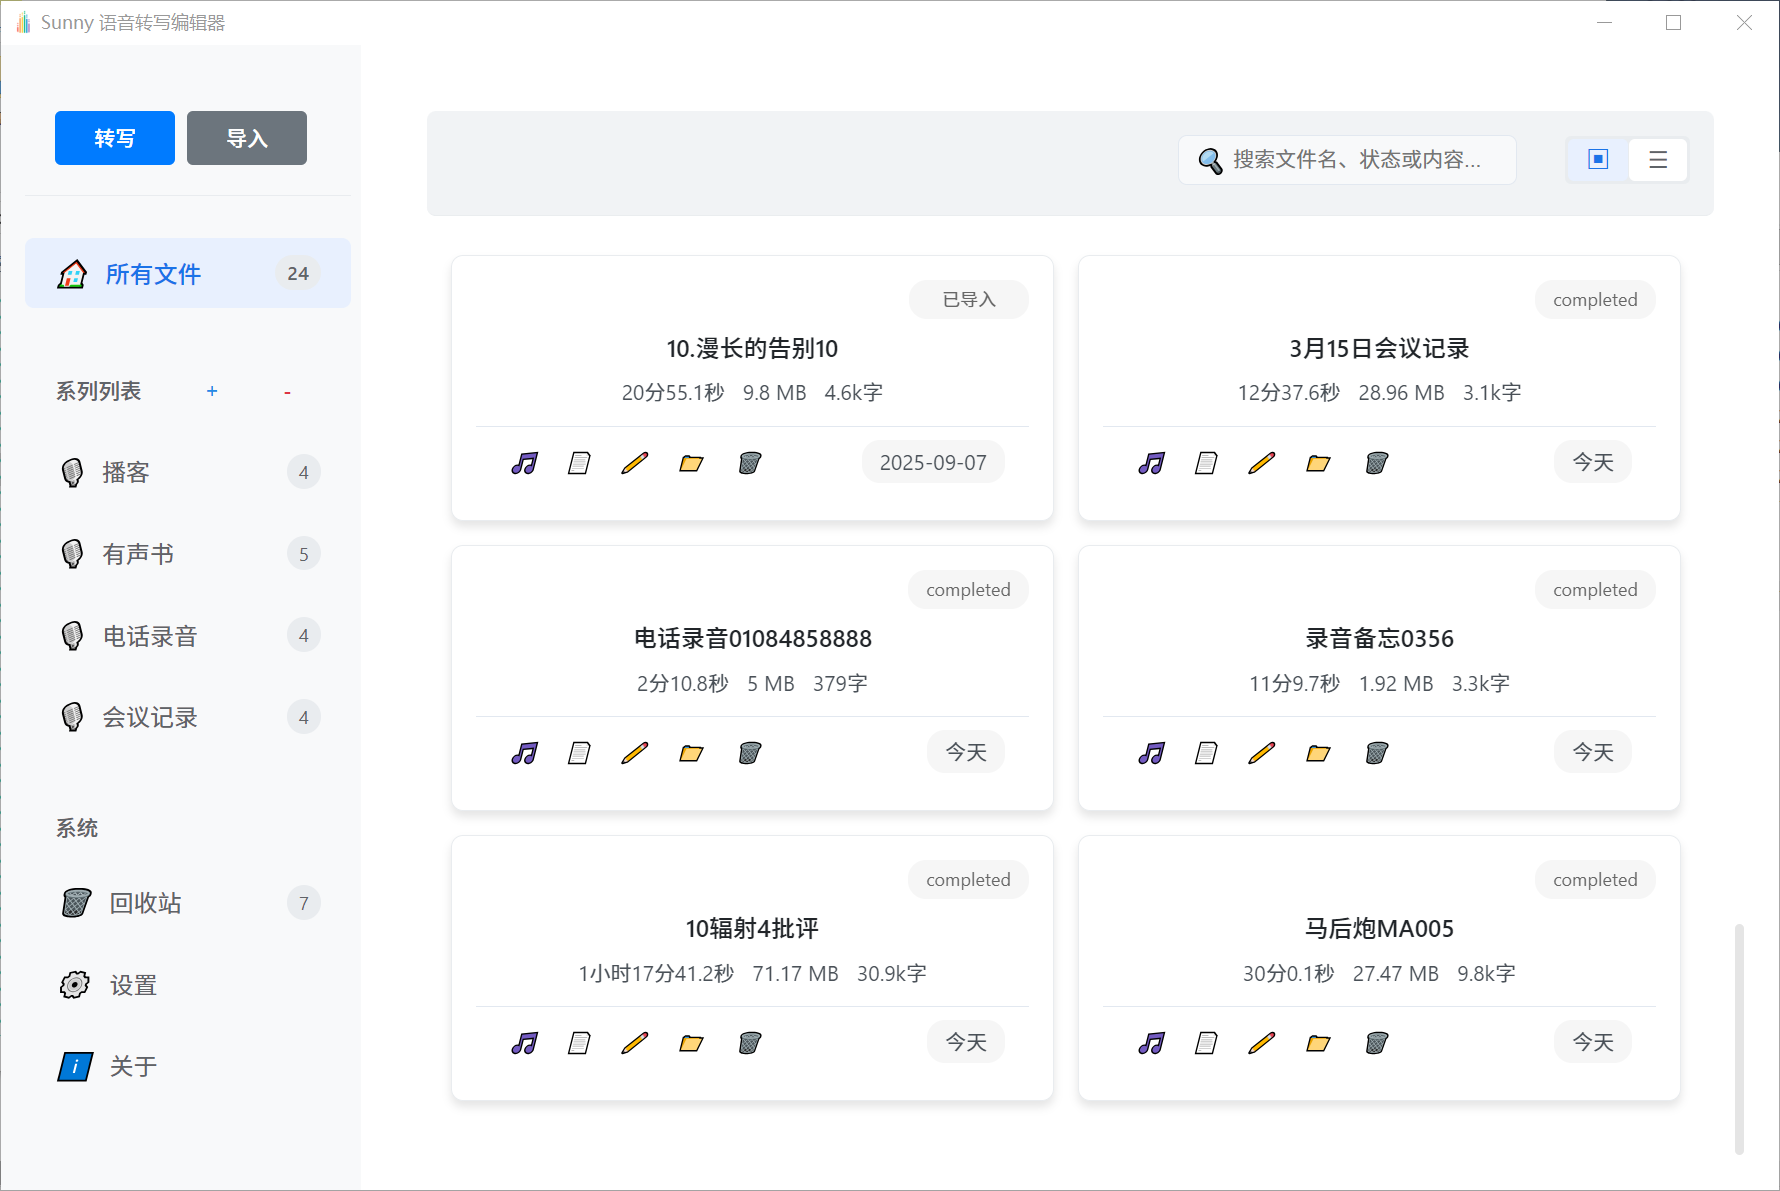Image resolution: width=1780 pixels, height=1191 pixels.
Task: Import files using the 导入 button
Action: click(246, 138)
